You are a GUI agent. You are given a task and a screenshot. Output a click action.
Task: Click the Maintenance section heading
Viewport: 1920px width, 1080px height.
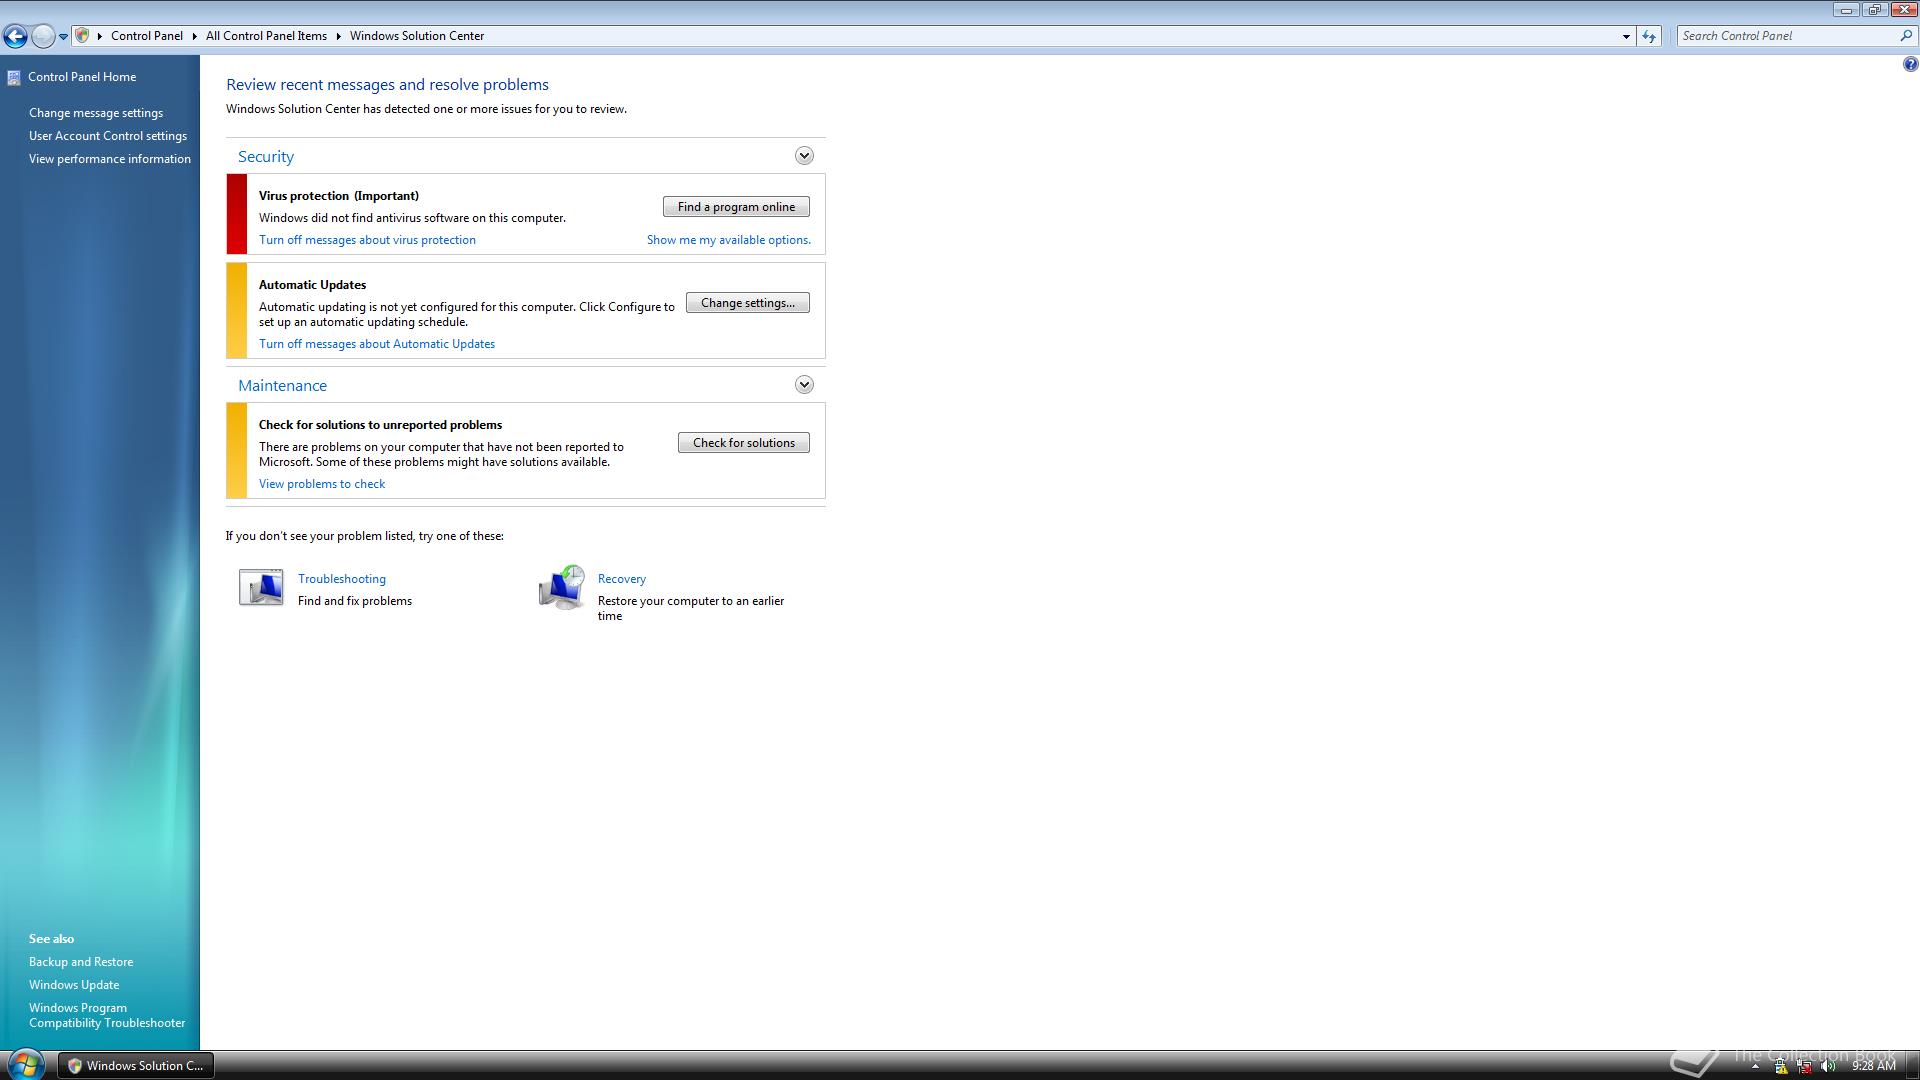click(282, 386)
